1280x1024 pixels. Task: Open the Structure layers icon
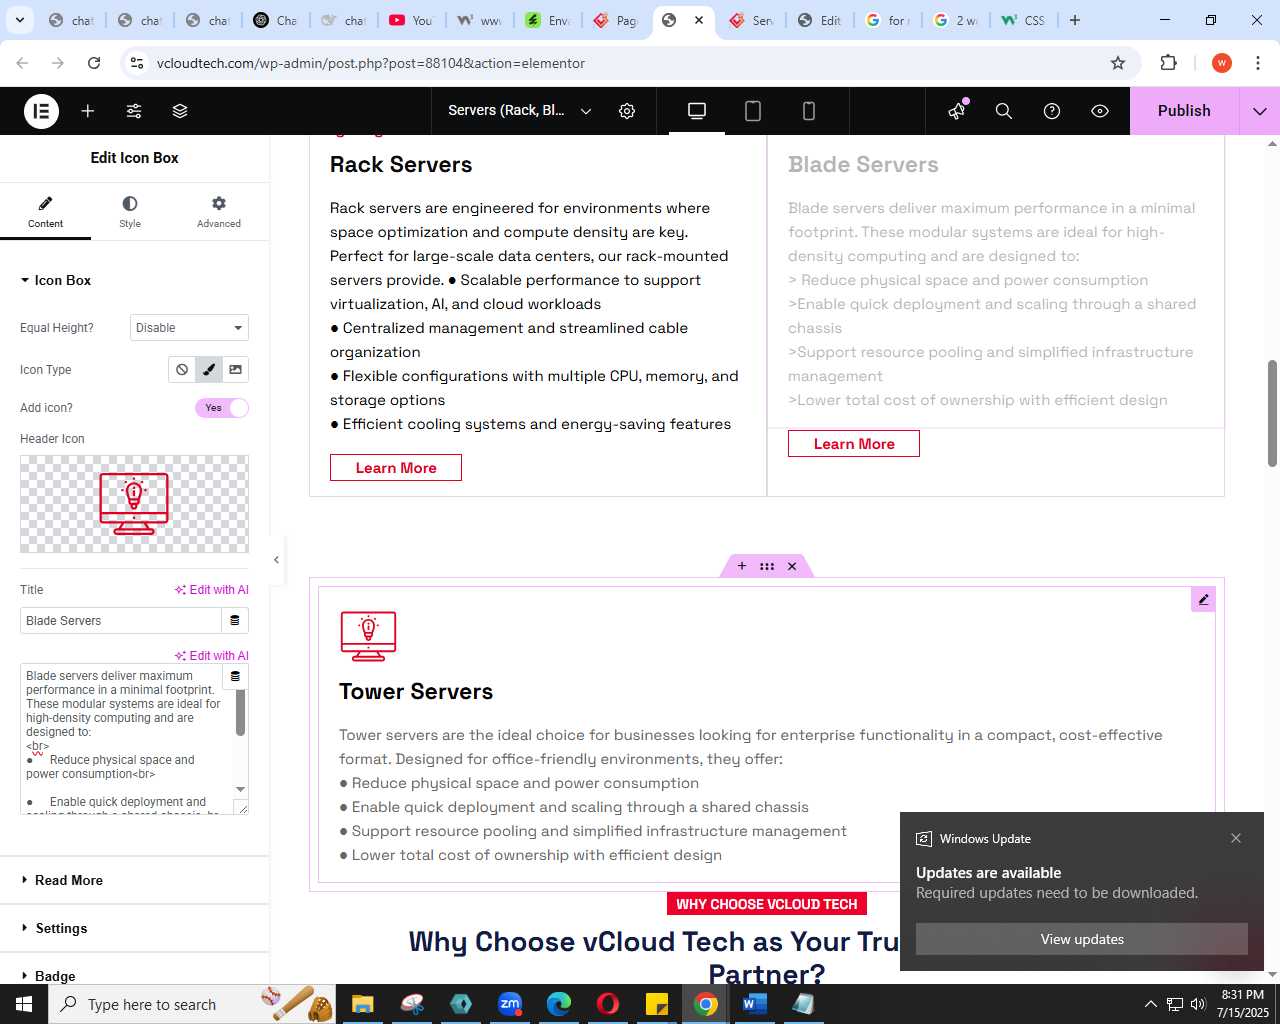pyautogui.click(x=180, y=111)
